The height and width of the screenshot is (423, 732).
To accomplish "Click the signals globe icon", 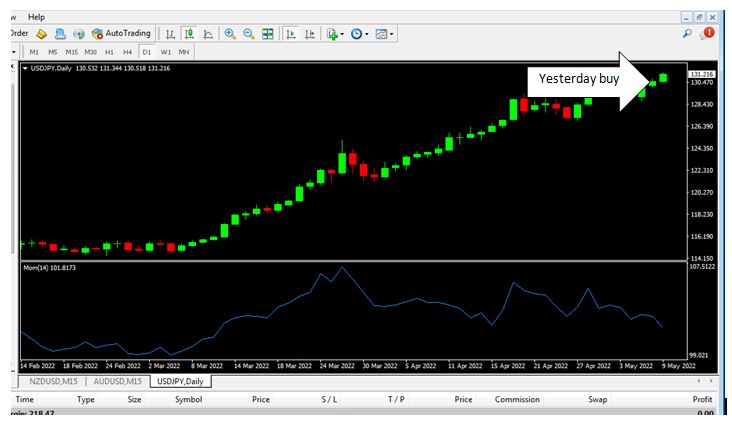I will click(x=79, y=34).
